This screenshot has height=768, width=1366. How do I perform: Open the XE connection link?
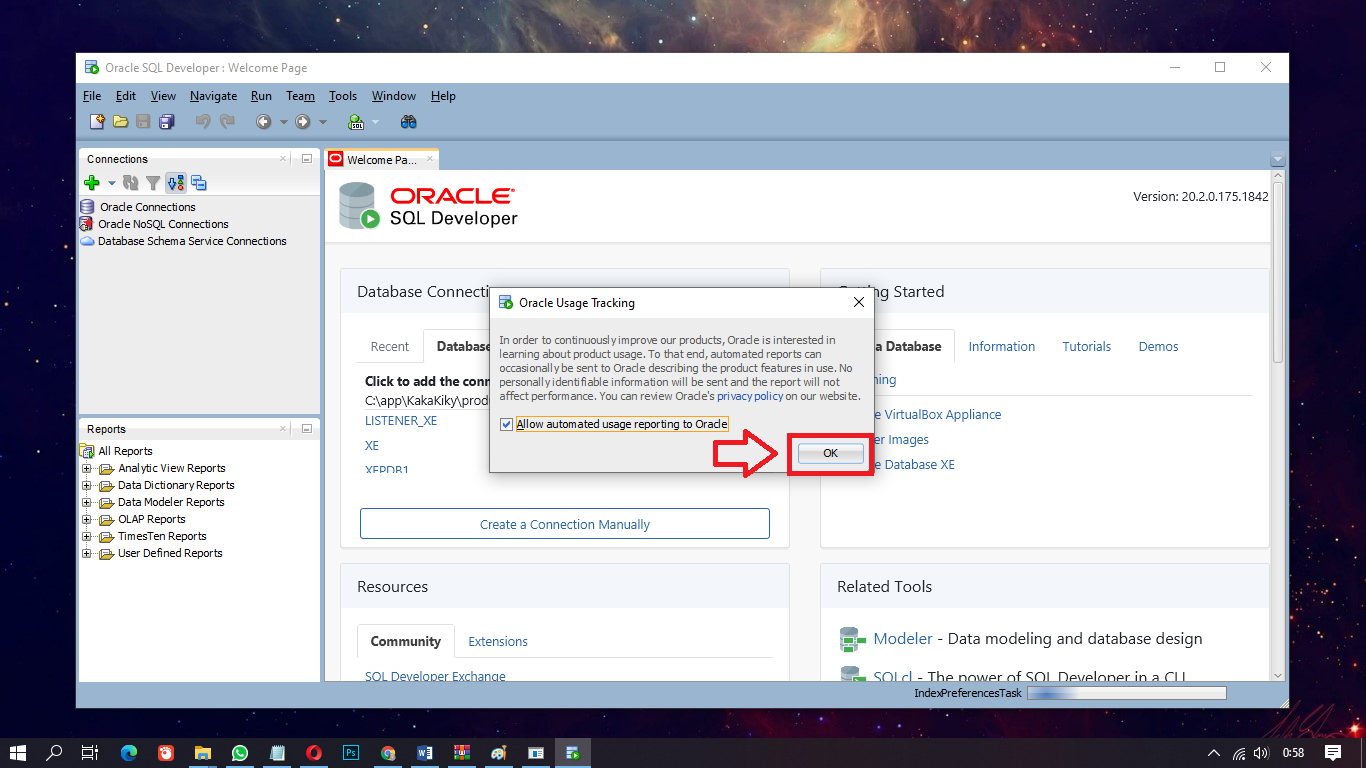(372, 446)
